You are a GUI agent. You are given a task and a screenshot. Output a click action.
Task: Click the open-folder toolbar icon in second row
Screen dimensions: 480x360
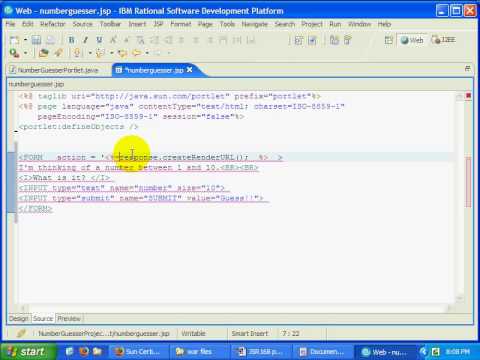43,53
